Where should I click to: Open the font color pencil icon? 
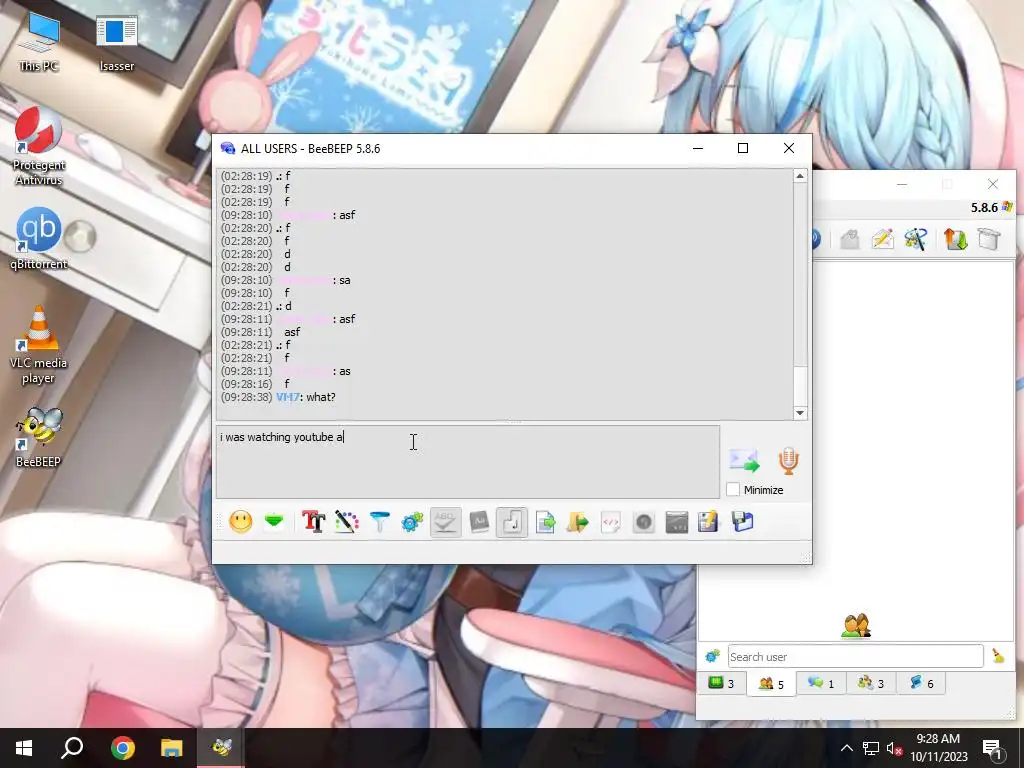347,522
